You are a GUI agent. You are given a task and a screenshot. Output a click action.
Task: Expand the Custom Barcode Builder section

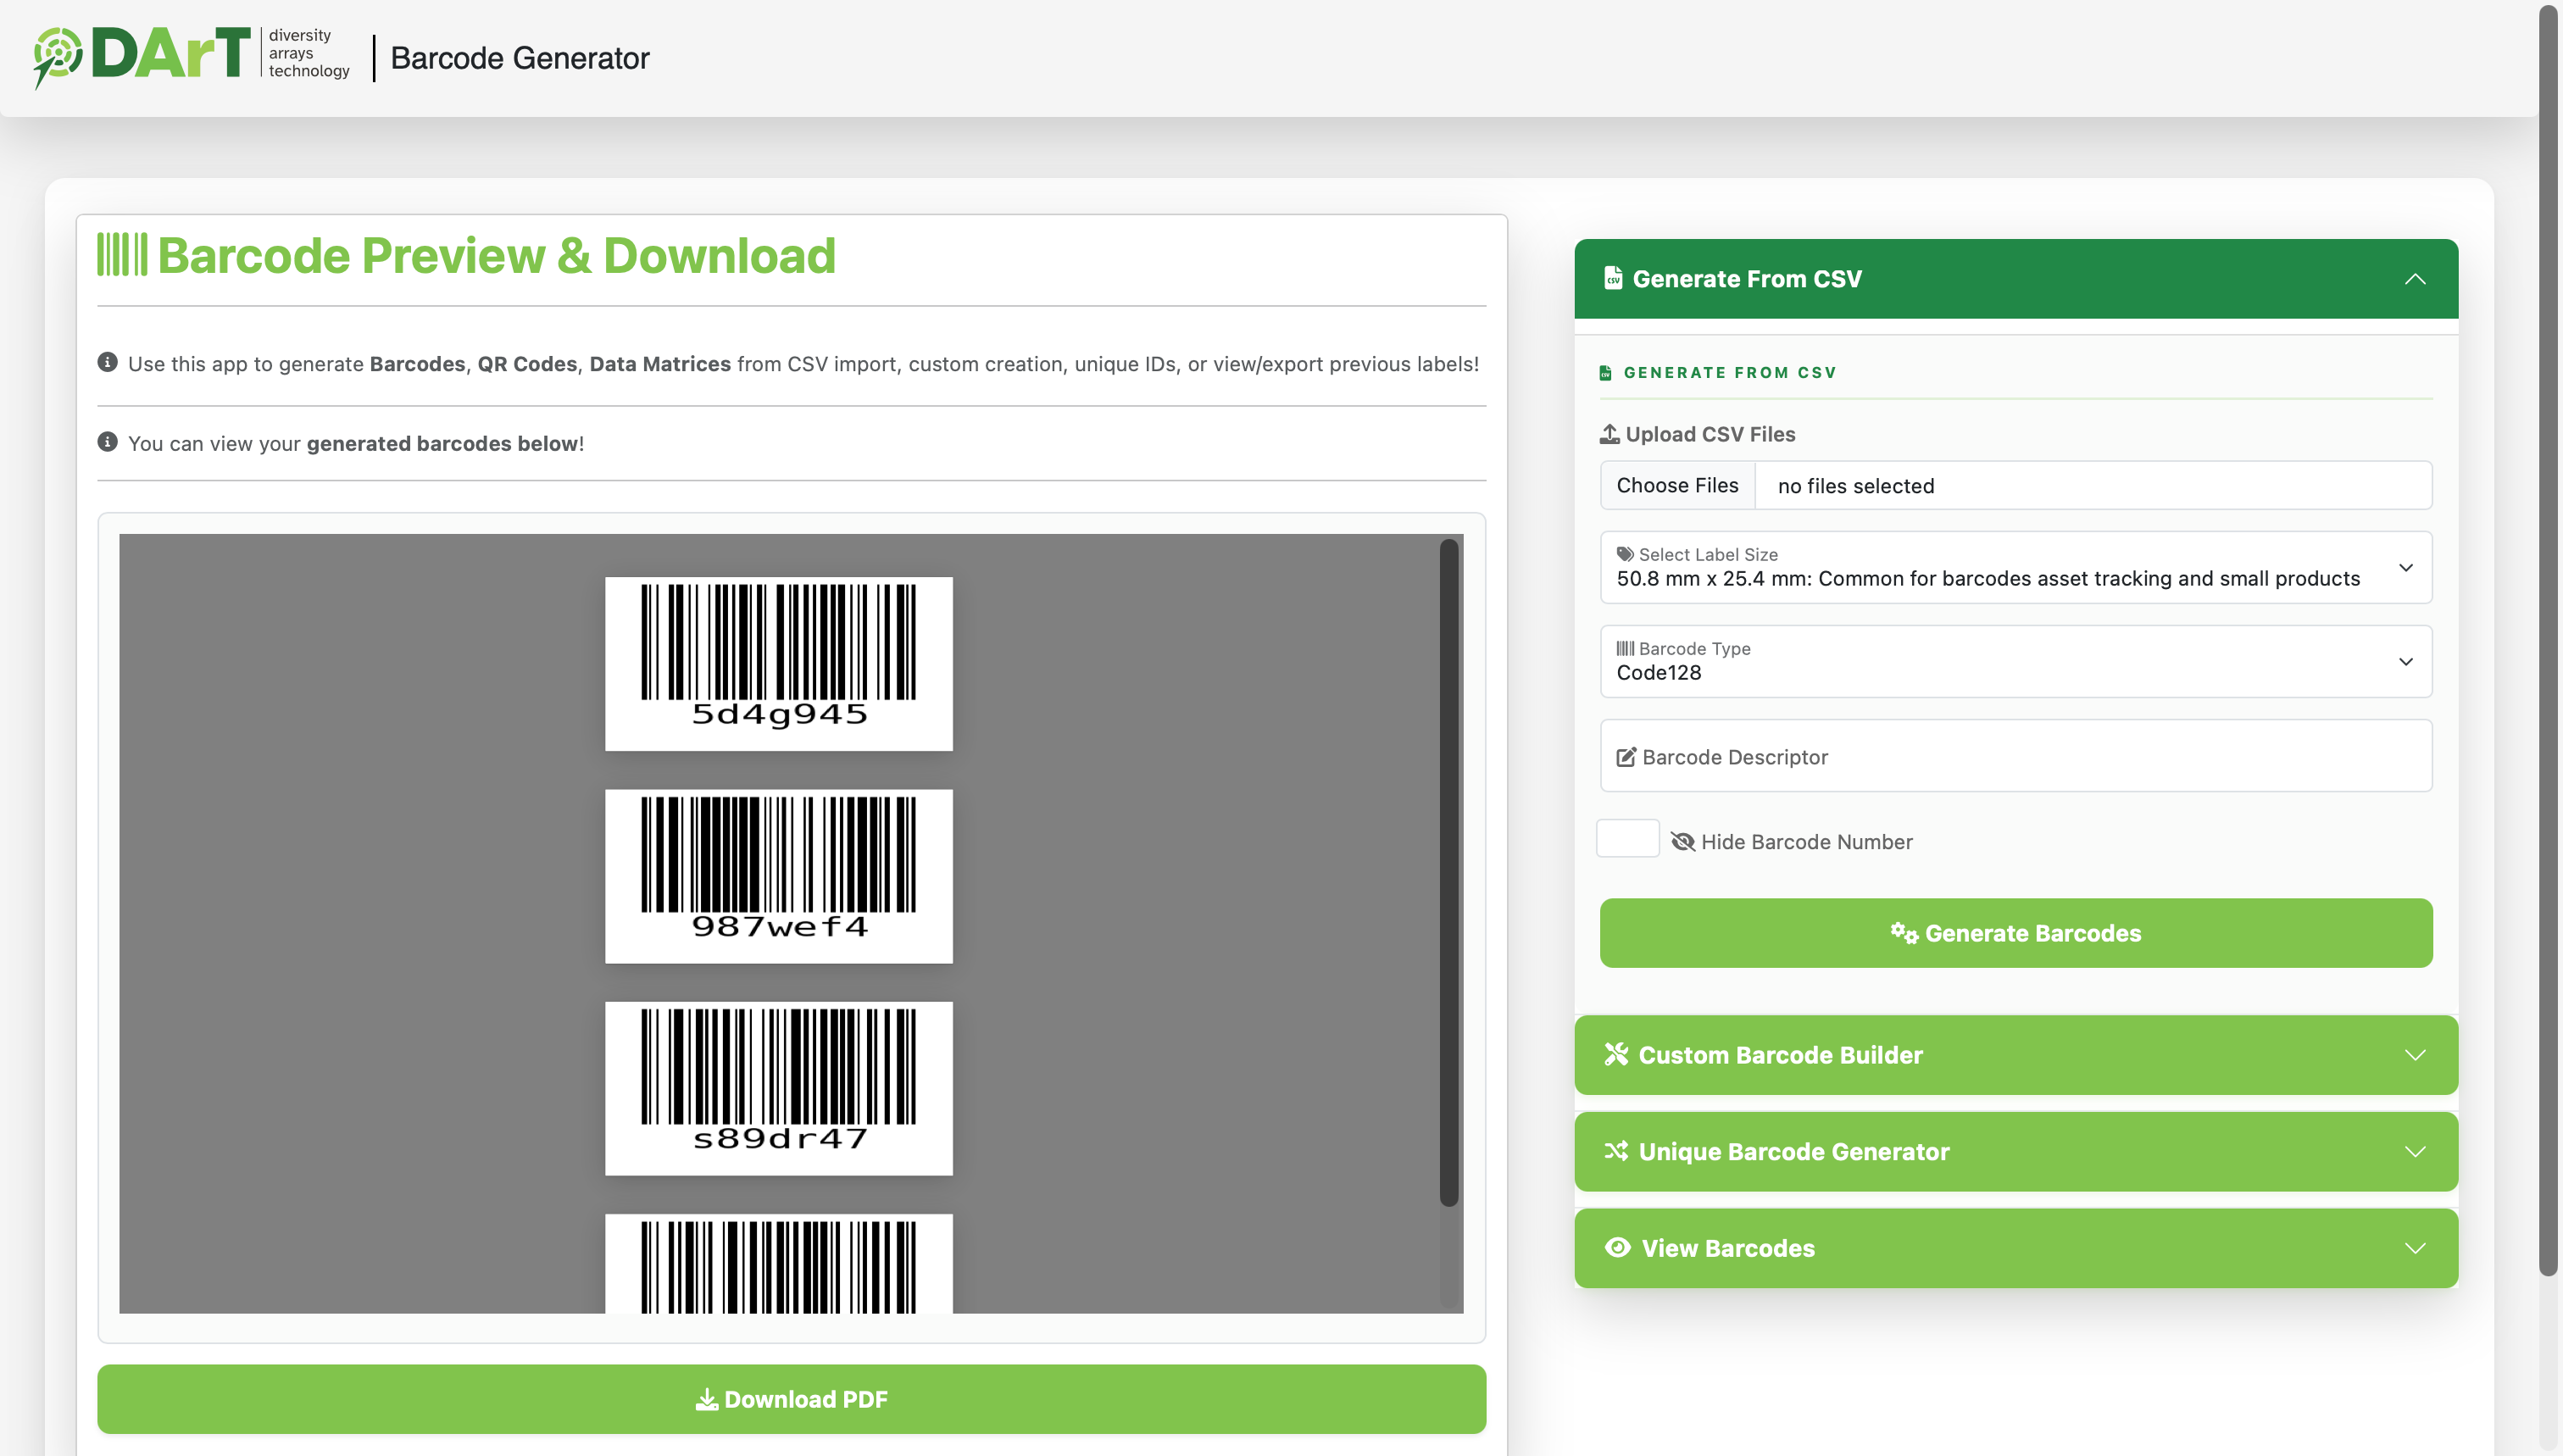[x=2015, y=1055]
